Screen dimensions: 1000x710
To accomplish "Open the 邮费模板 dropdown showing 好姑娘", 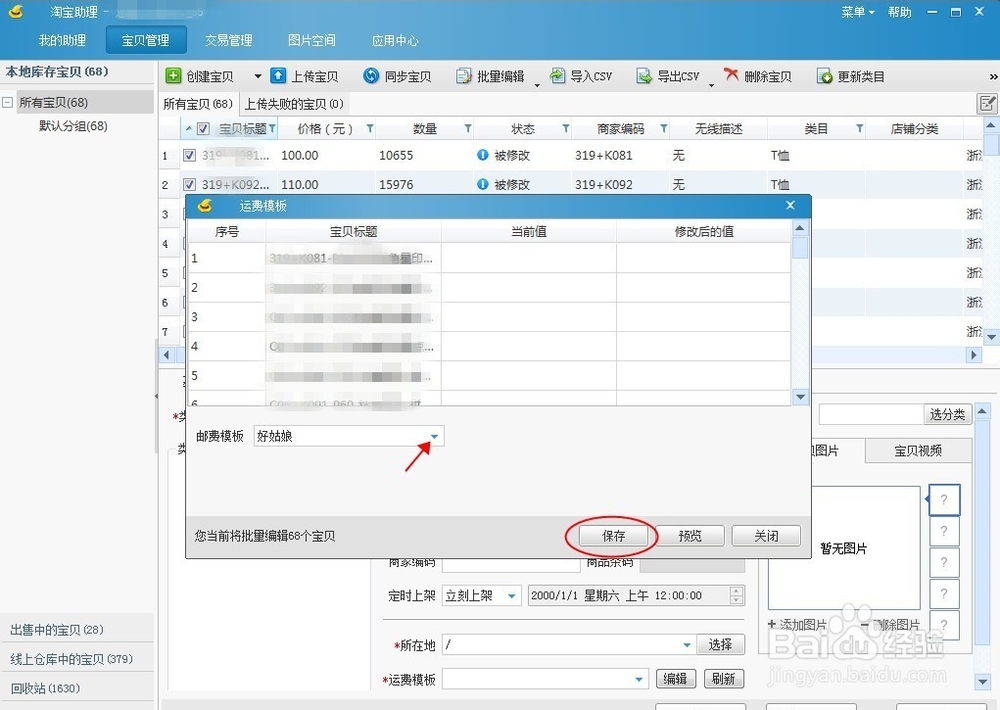I will 434,436.
